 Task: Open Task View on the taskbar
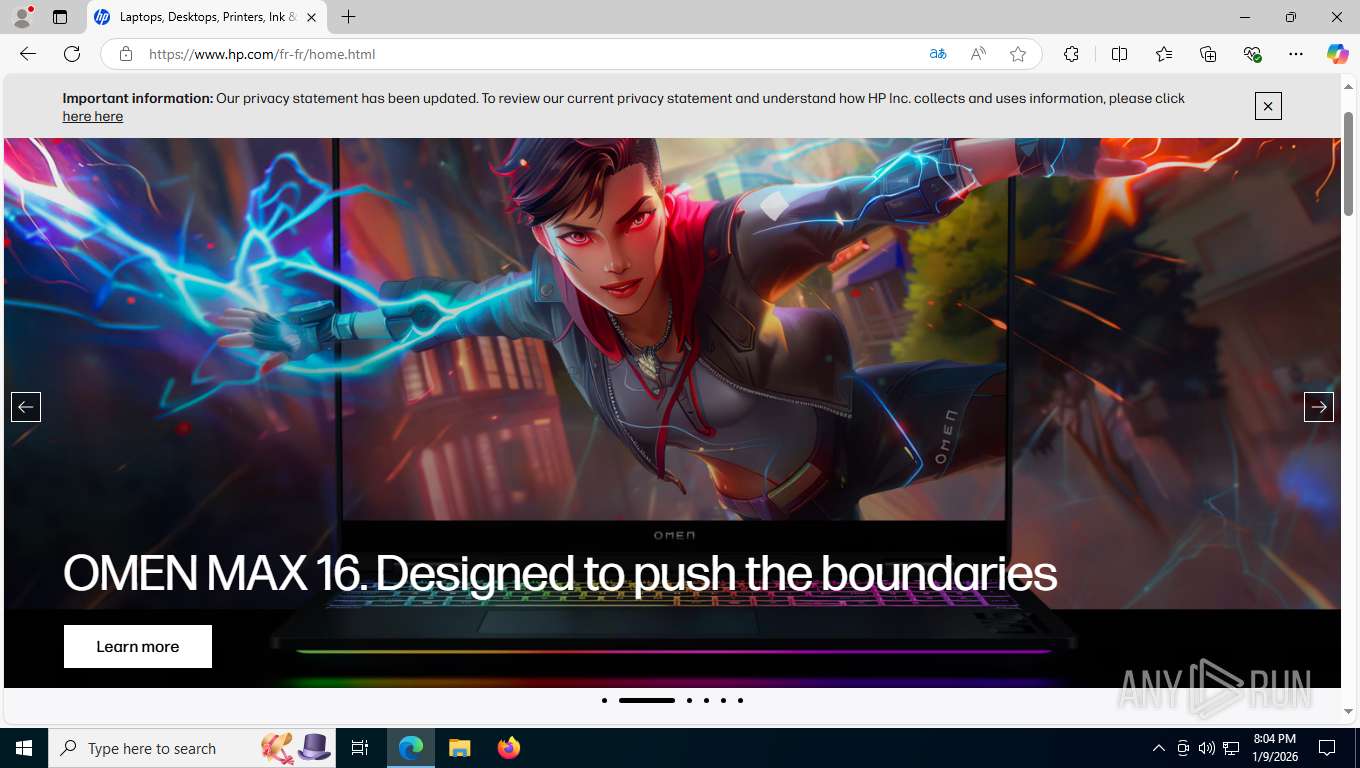coord(360,748)
